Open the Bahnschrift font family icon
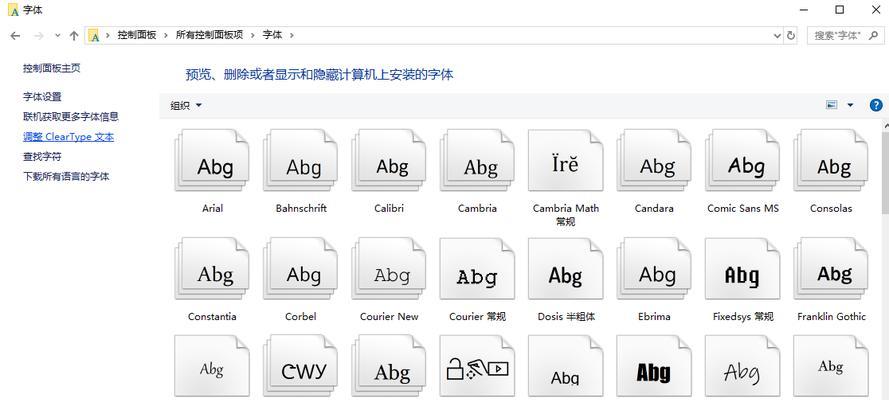The height and width of the screenshot is (400, 889). pos(300,161)
